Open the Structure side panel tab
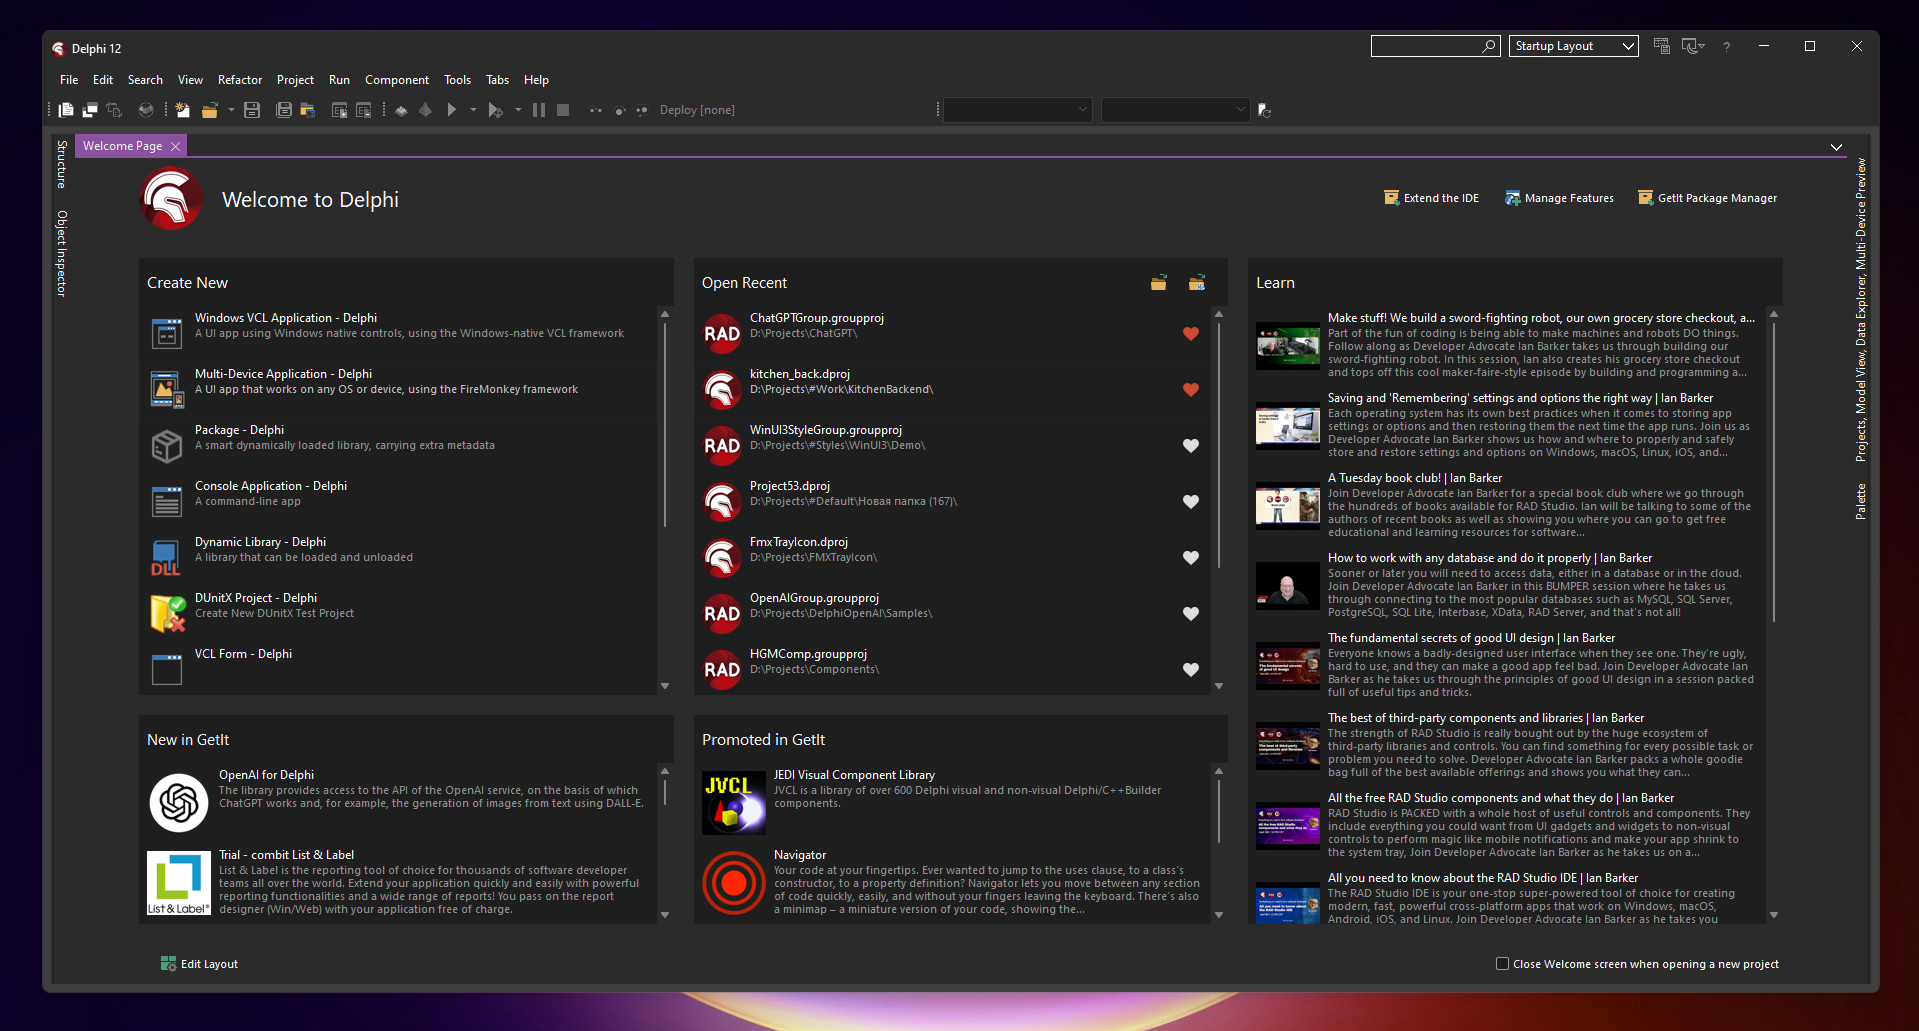 point(62,164)
